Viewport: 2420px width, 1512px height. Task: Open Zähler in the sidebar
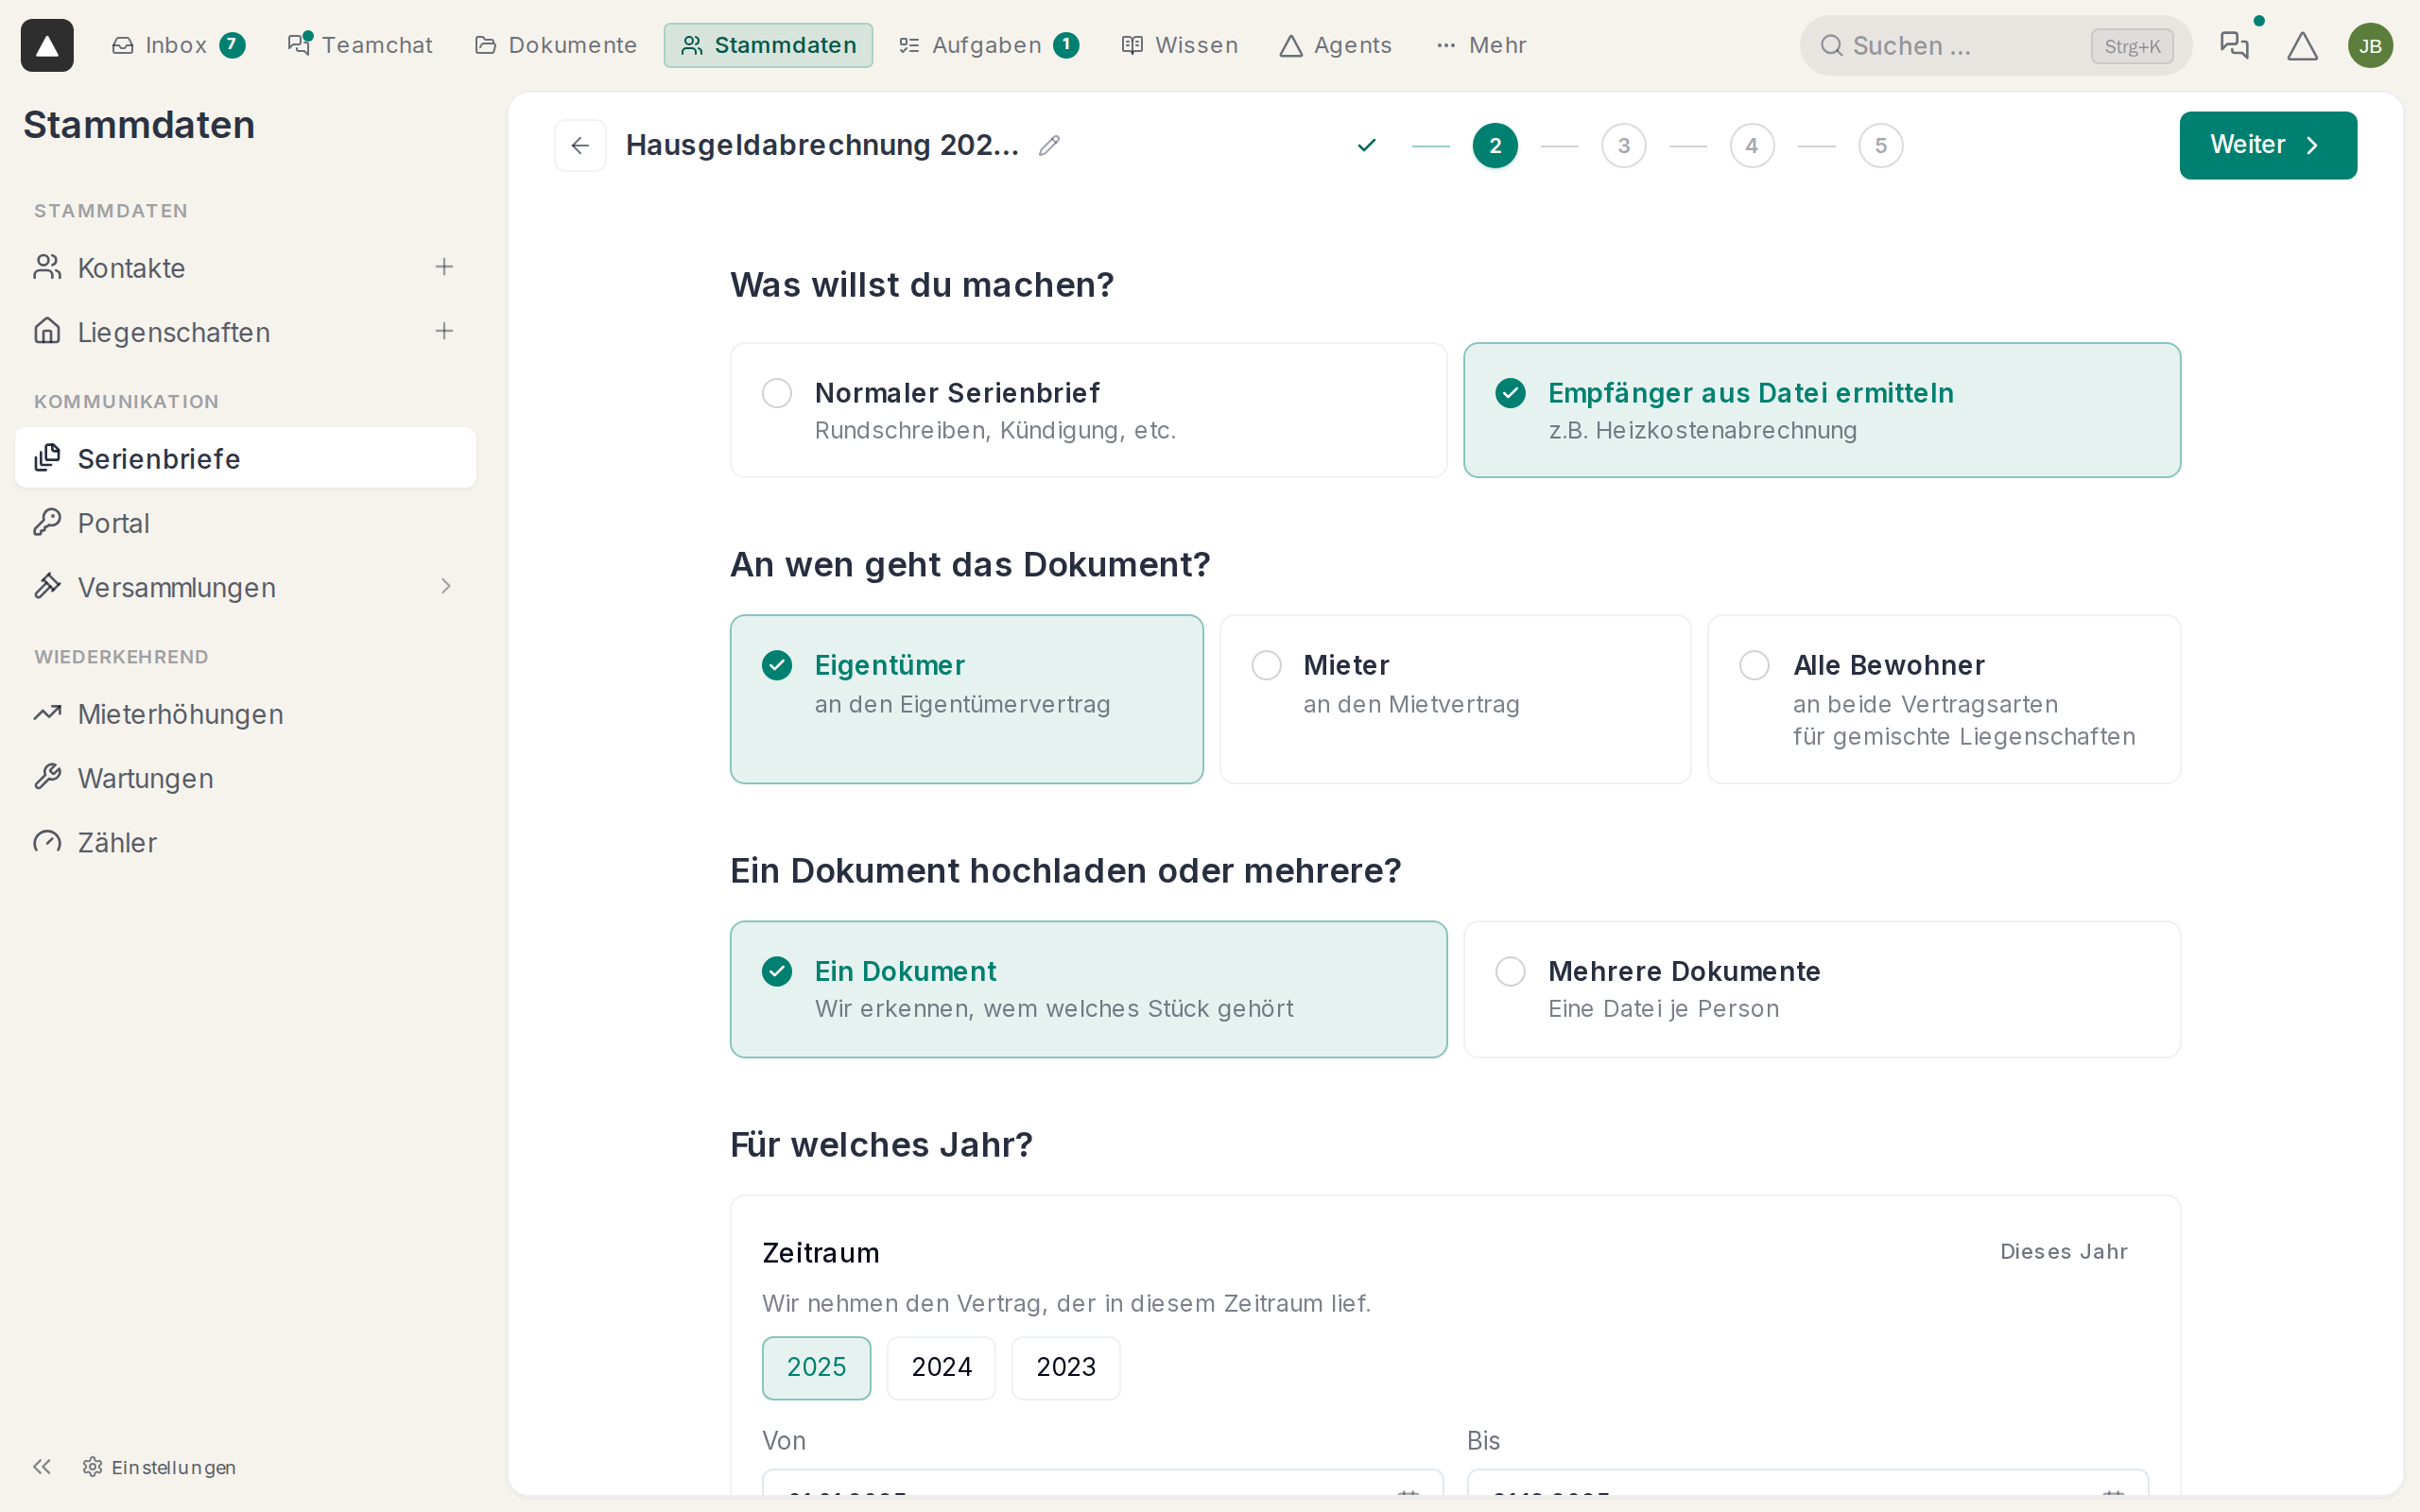point(245,842)
